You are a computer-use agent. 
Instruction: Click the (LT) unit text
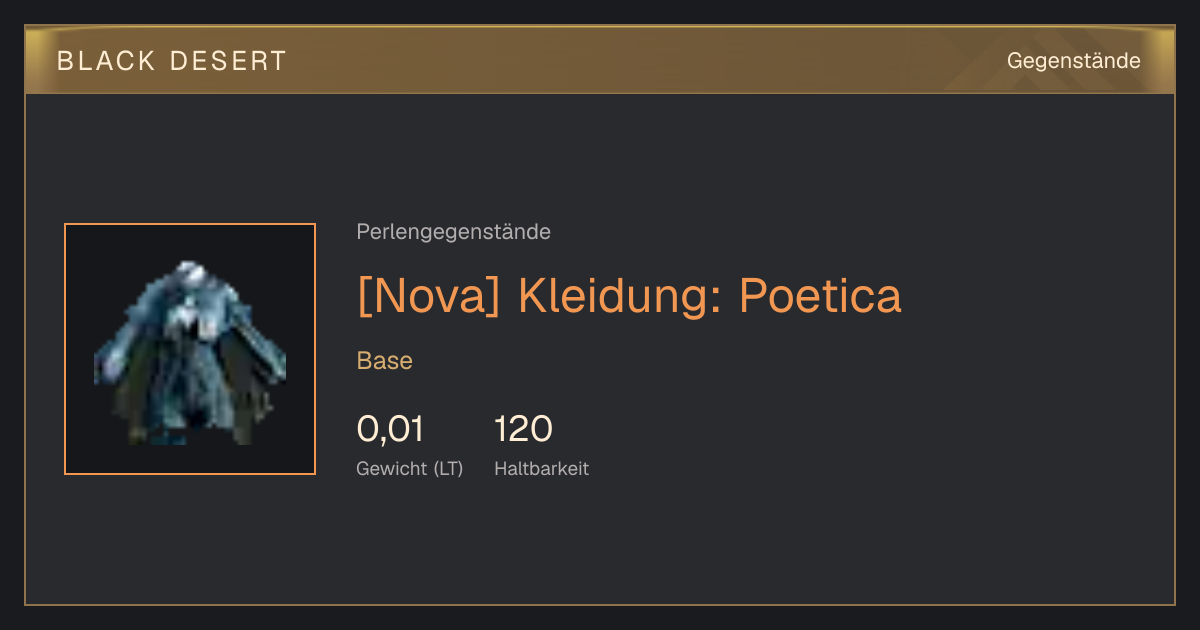click(x=448, y=469)
